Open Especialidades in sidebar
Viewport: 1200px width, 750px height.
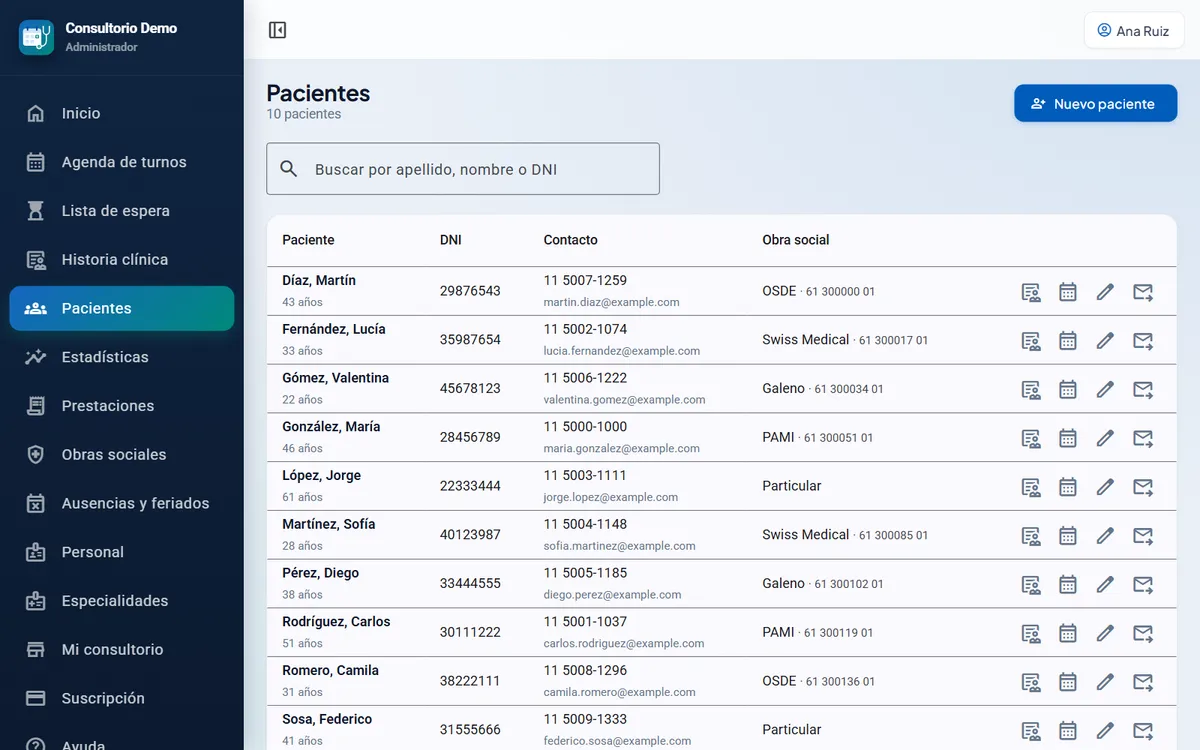pos(122,601)
